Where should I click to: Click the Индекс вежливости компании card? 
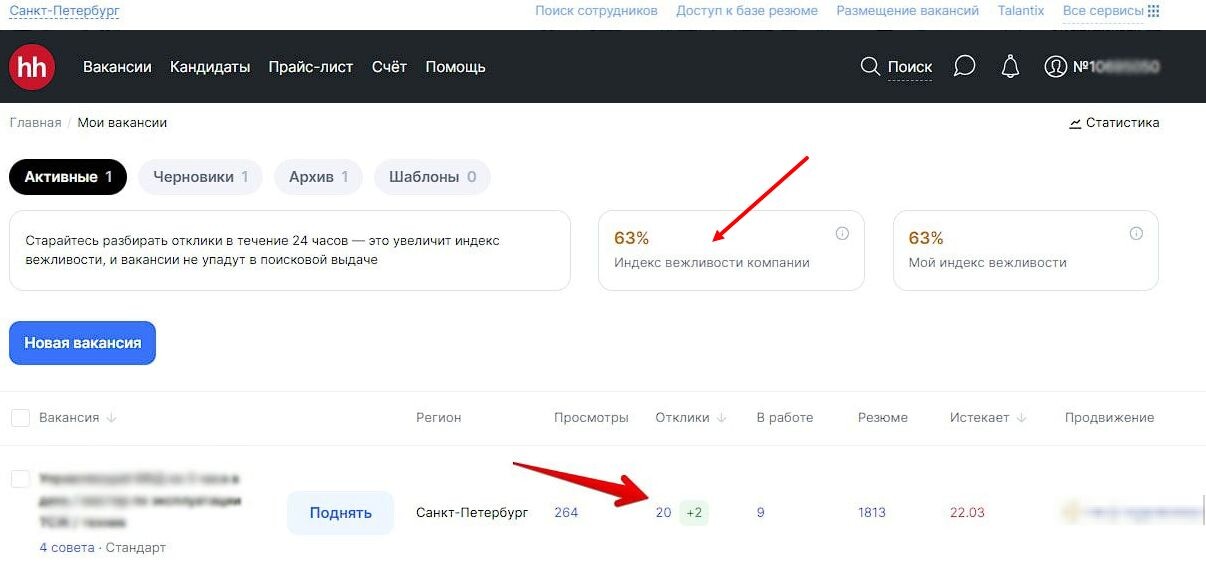pyautogui.click(x=731, y=250)
